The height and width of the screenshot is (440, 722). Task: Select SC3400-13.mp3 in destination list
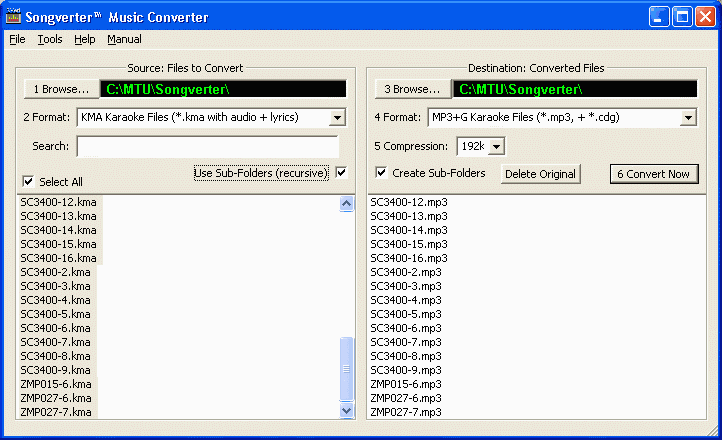coord(409,216)
